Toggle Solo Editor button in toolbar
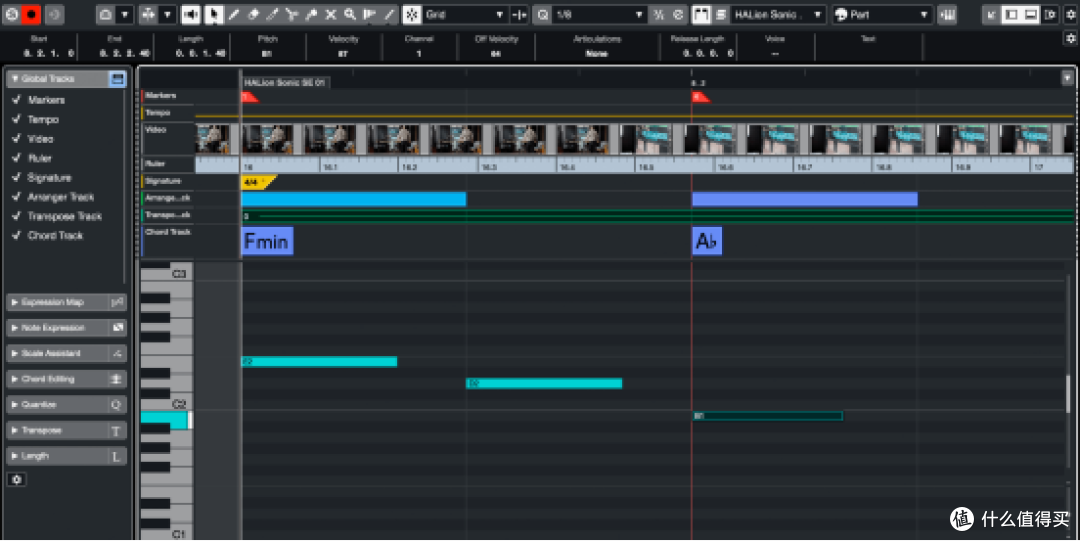The image size is (1080, 542). [x=12, y=14]
